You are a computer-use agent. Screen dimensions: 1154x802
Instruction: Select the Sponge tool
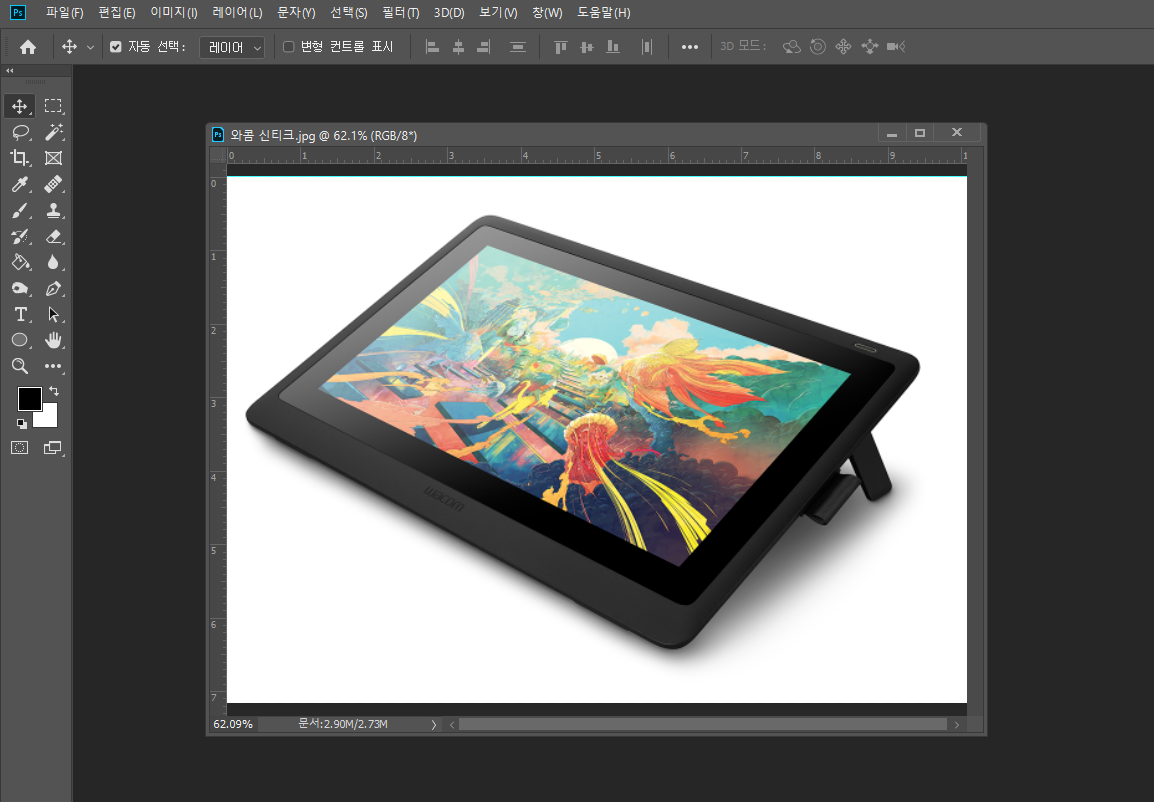[20, 288]
